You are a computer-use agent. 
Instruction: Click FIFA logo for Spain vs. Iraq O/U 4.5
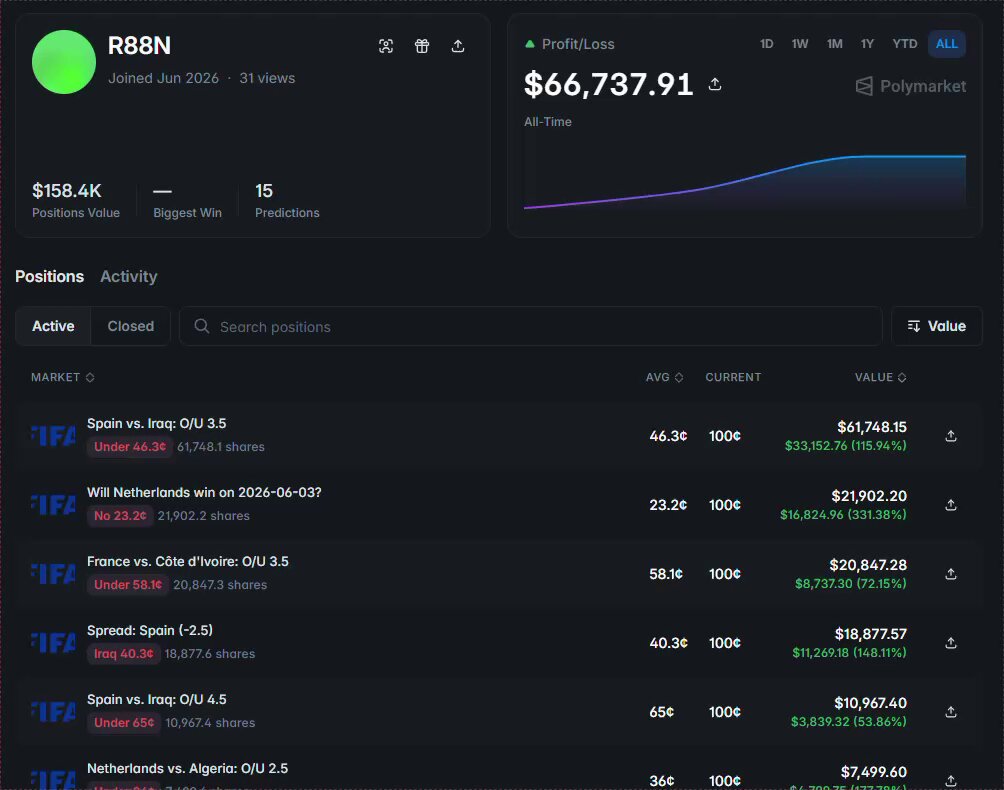pos(53,712)
